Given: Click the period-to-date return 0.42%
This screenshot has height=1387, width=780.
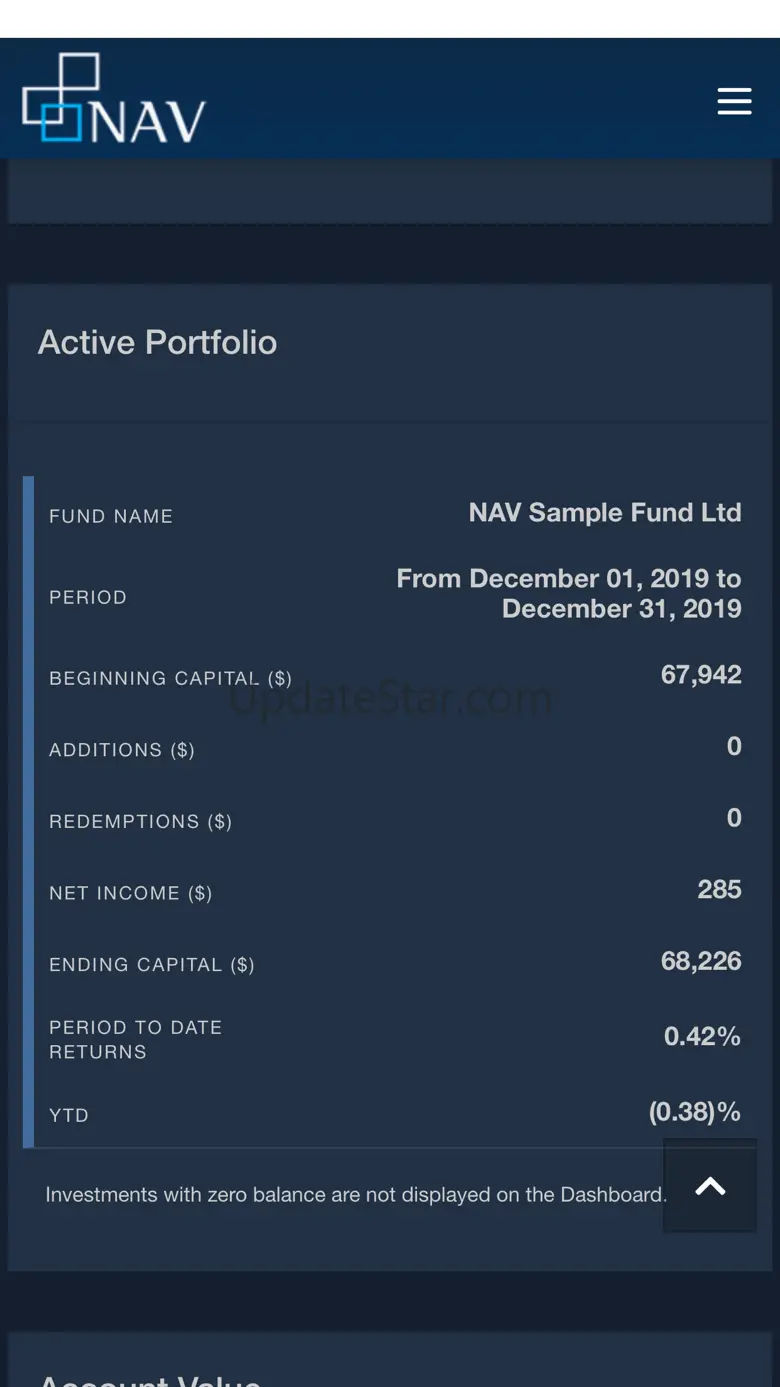Looking at the screenshot, I should pyautogui.click(x=702, y=1036).
